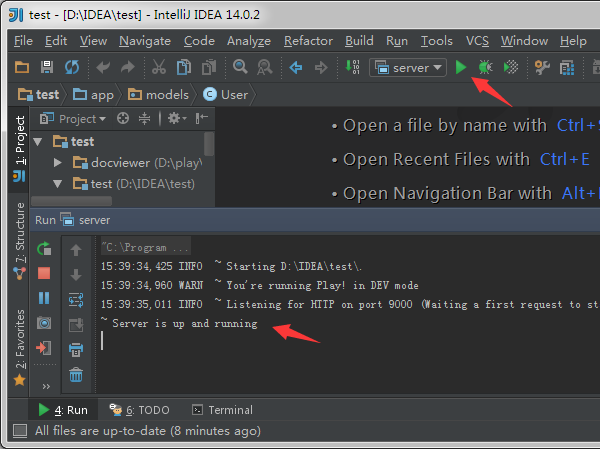
Task: Open Settings wrench icon
Action: coord(542,68)
